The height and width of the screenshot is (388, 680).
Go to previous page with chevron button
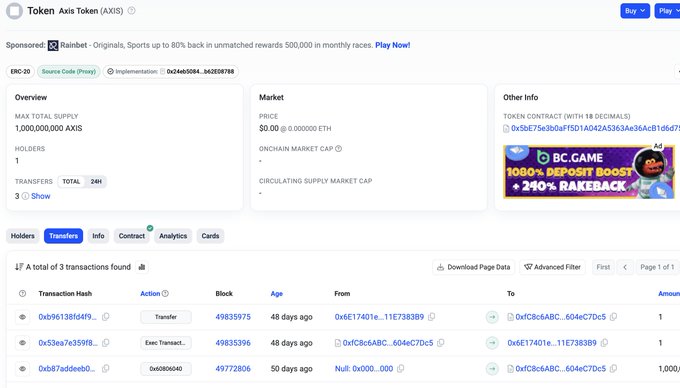point(625,267)
